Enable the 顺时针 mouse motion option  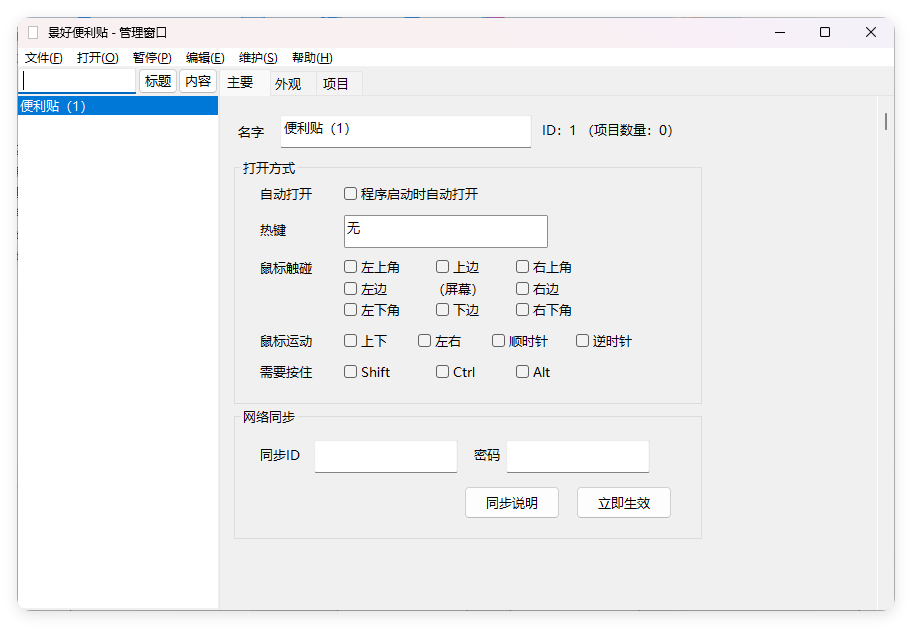coord(498,340)
